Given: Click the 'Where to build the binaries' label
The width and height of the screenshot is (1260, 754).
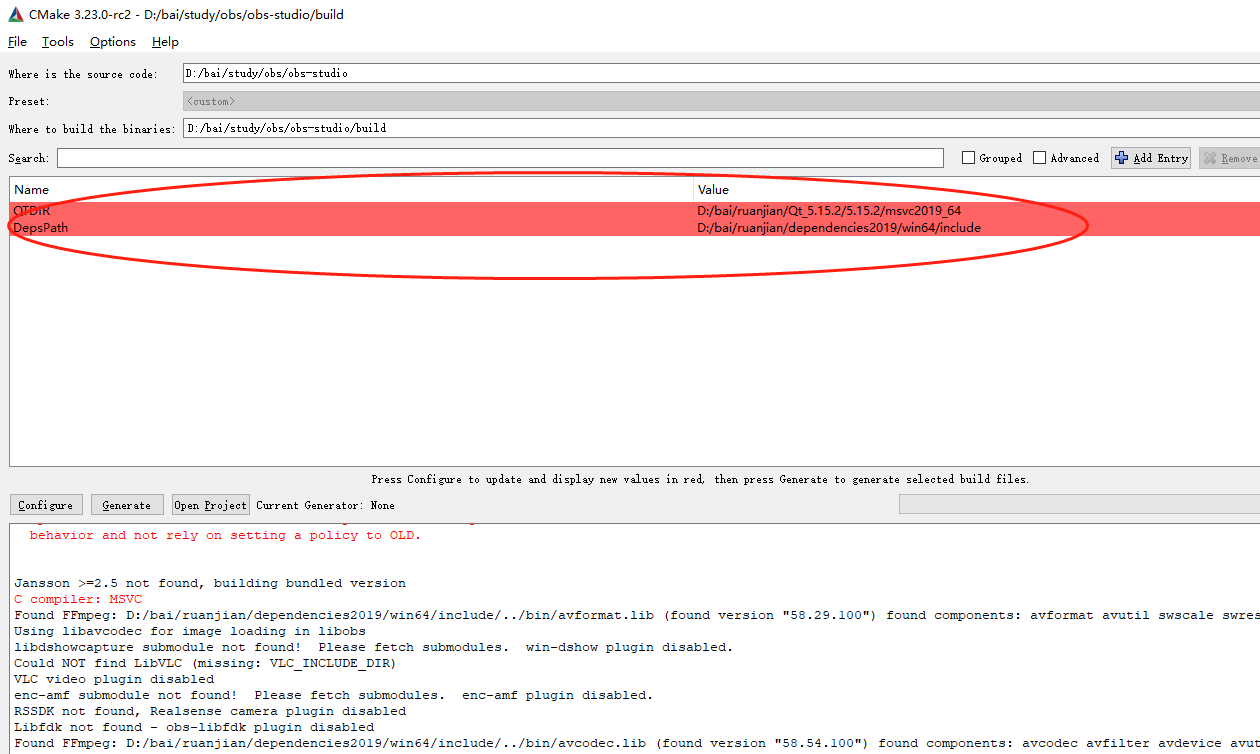Looking at the screenshot, I should click(92, 129).
